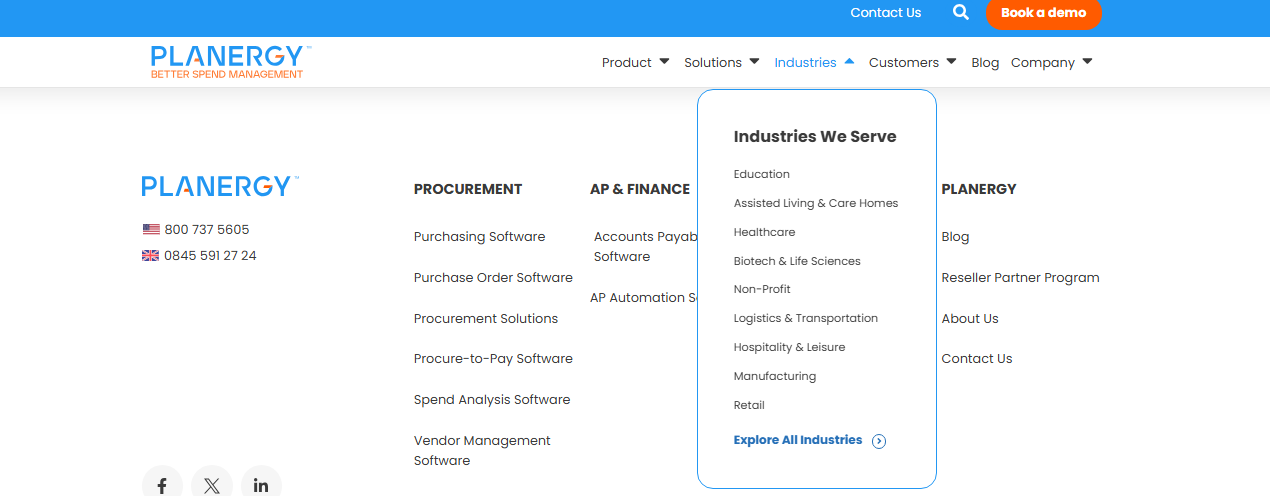Image resolution: width=1270 pixels, height=496 pixels.
Task: Open the AP Automation Software link
Action: coord(643,298)
